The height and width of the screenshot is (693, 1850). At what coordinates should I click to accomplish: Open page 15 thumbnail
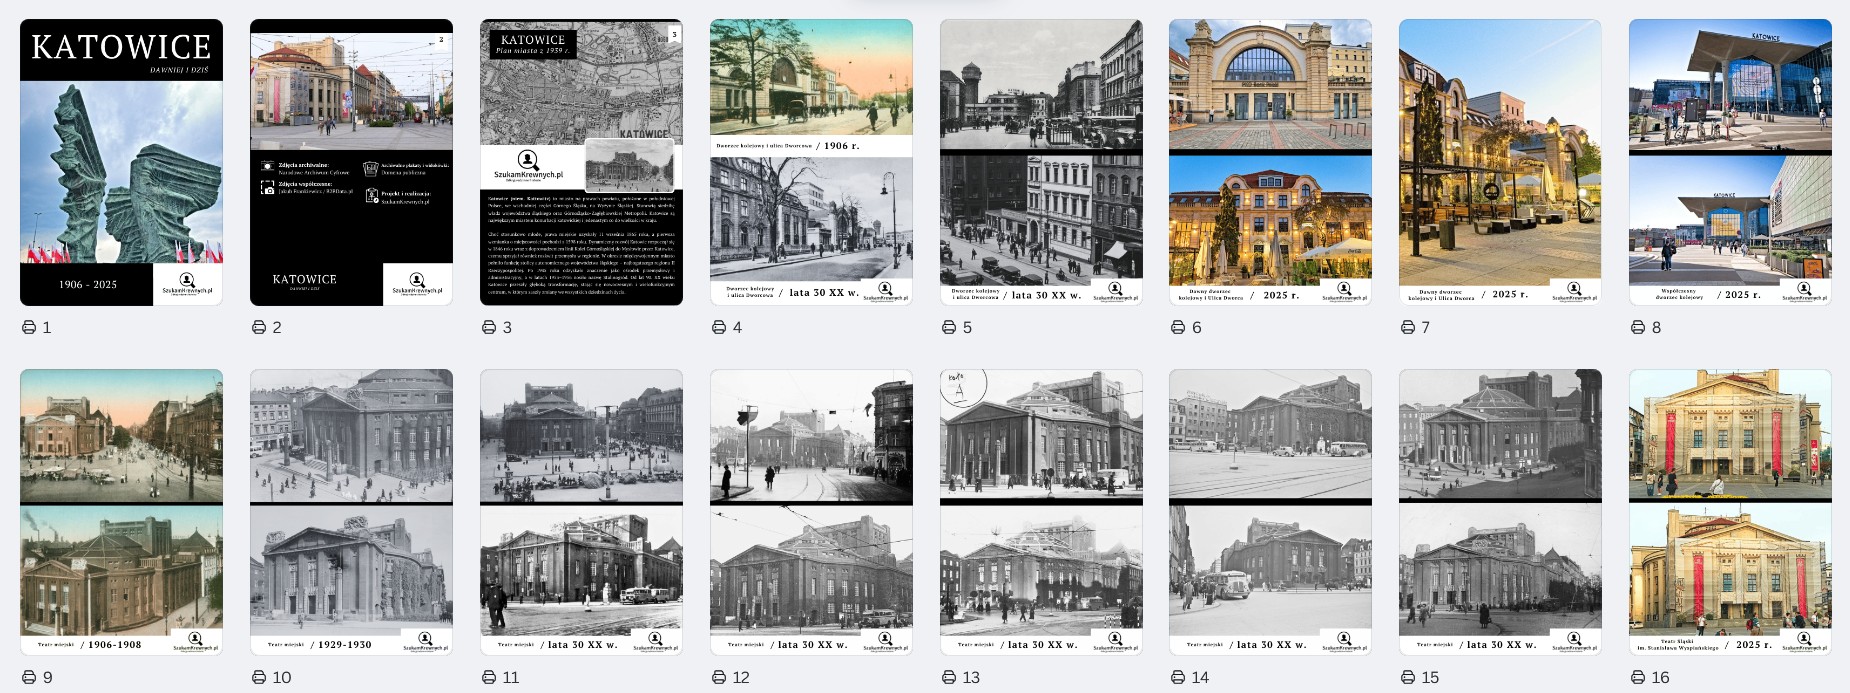pyautogui.click(x=1500, y=512)
